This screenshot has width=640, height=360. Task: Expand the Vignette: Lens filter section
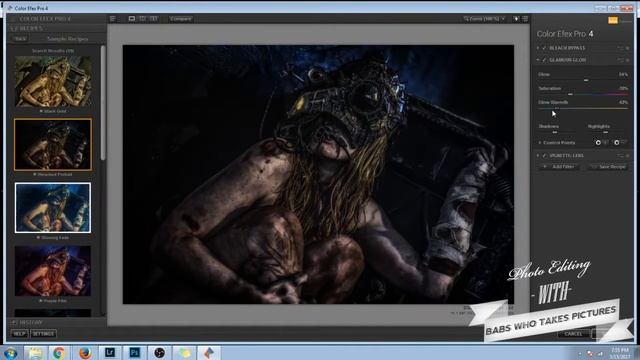click(538, 156)
